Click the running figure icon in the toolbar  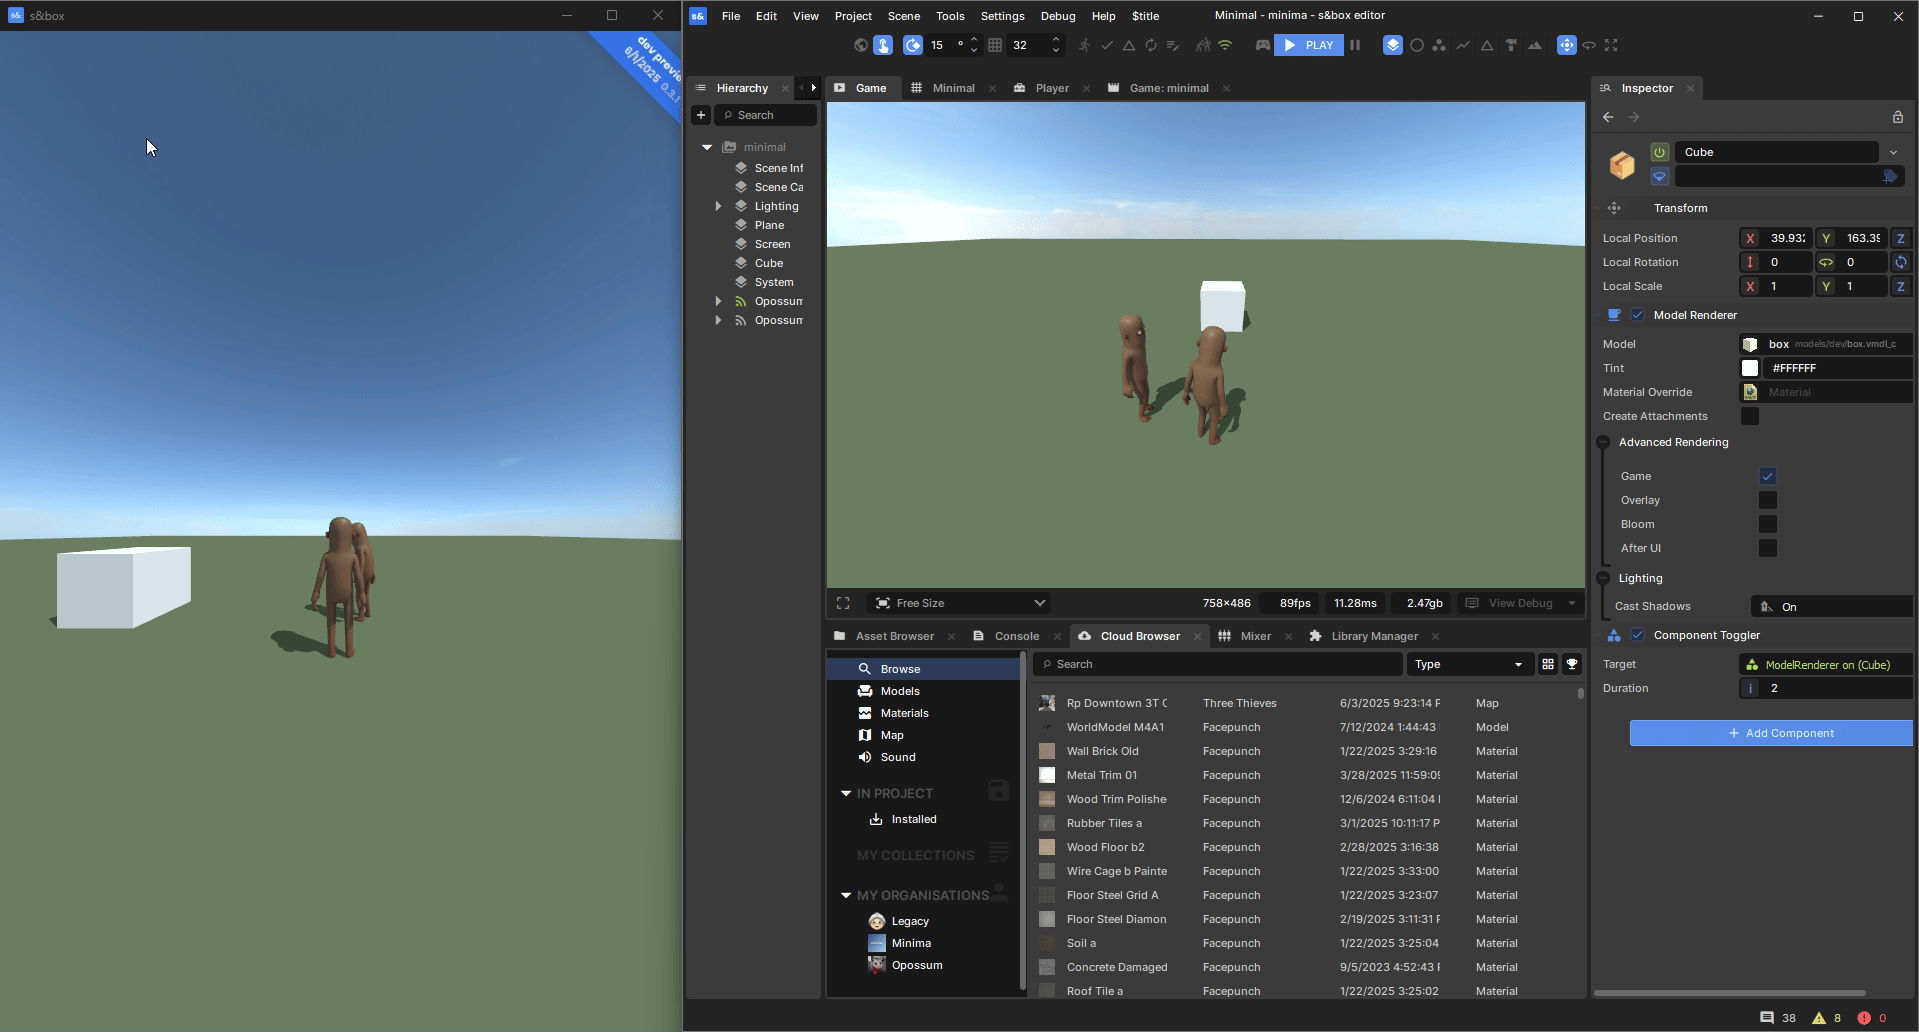point(1085,45)
